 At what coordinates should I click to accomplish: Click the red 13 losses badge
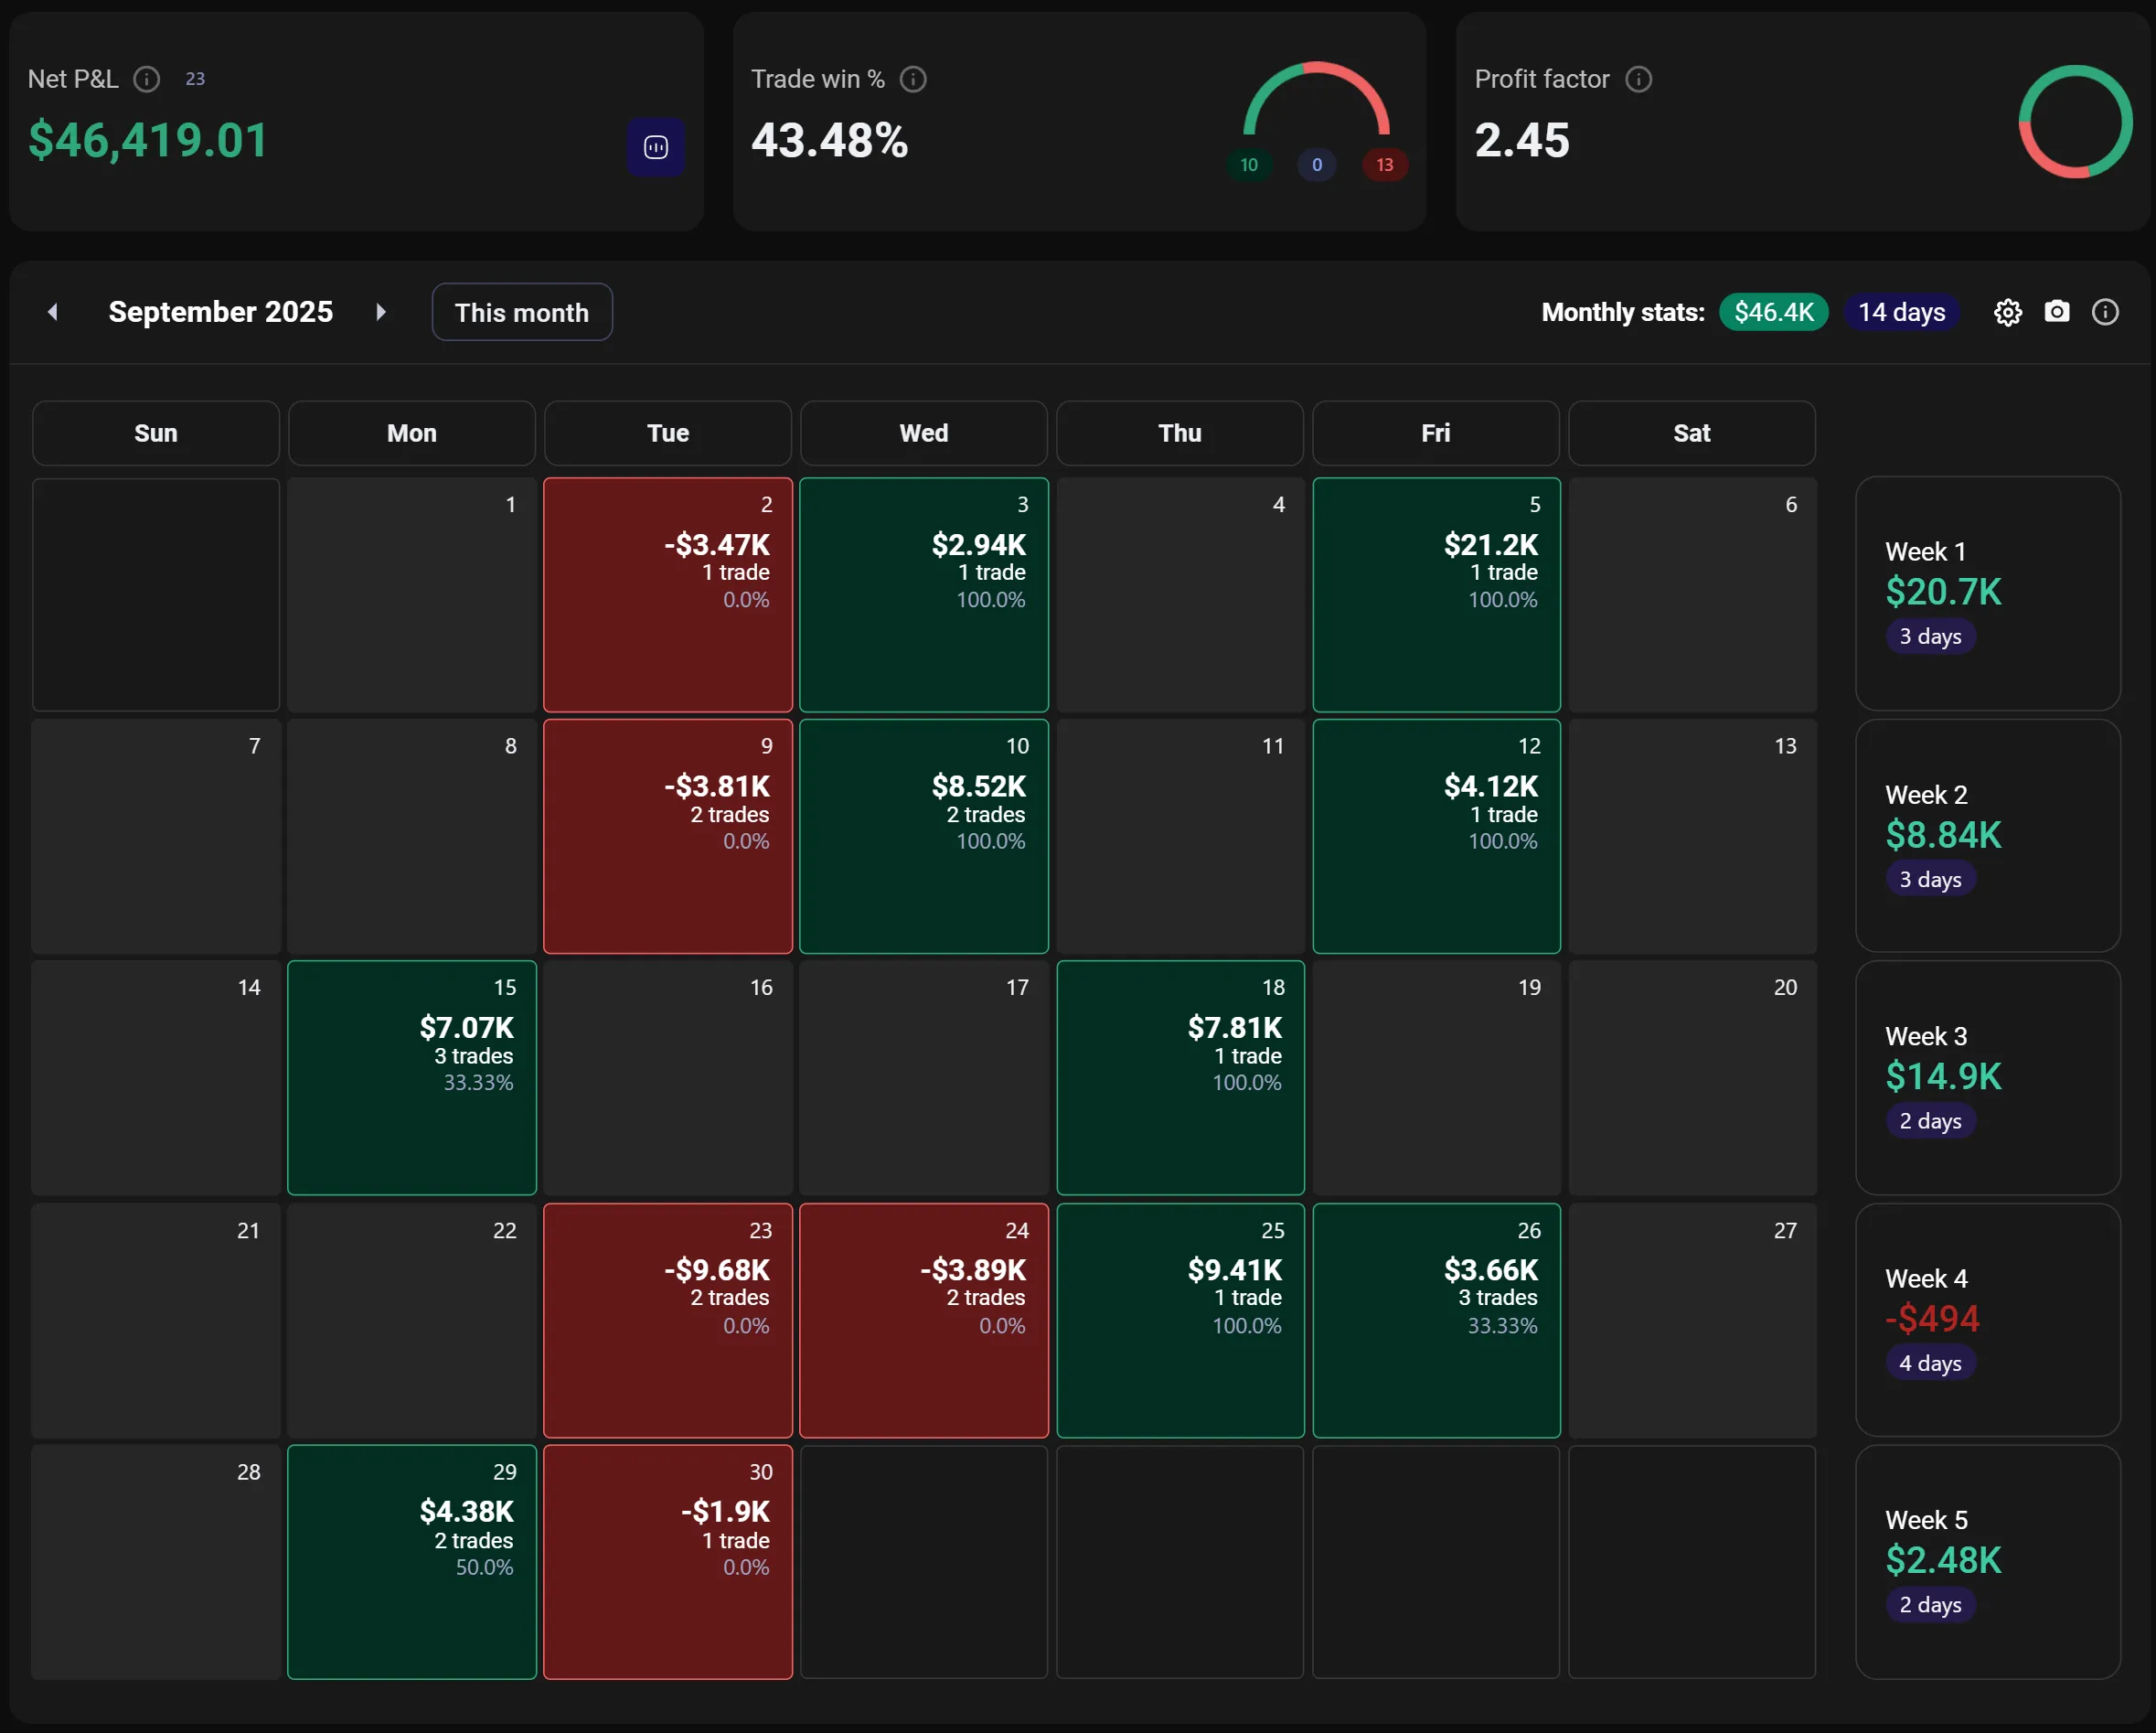click(x=1384, y=165)
